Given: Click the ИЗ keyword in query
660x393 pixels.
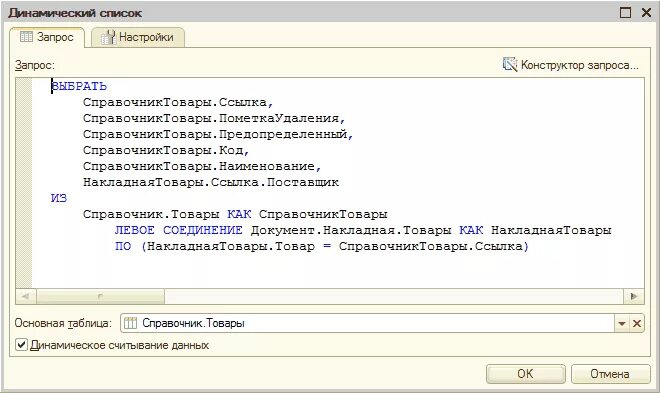Looking at the screenshot, I should [x=59, y=198].
